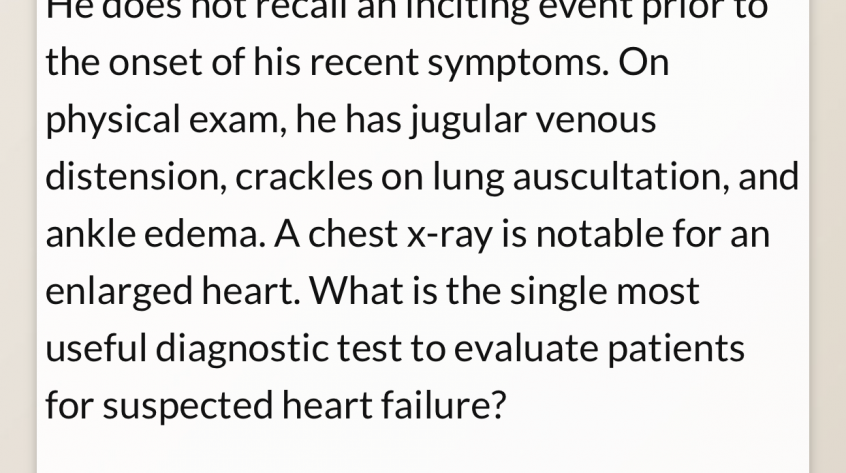Click the word "crackles" in the paragraph
The height and width of the screenshot is (473, 846).
304,177
